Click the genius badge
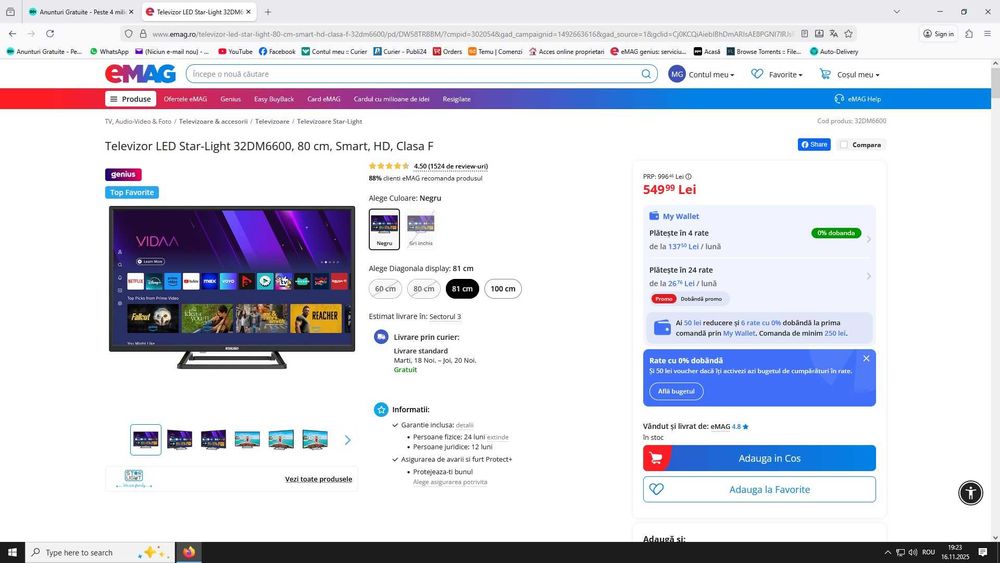1000x563 pixels. pos(123,174)
